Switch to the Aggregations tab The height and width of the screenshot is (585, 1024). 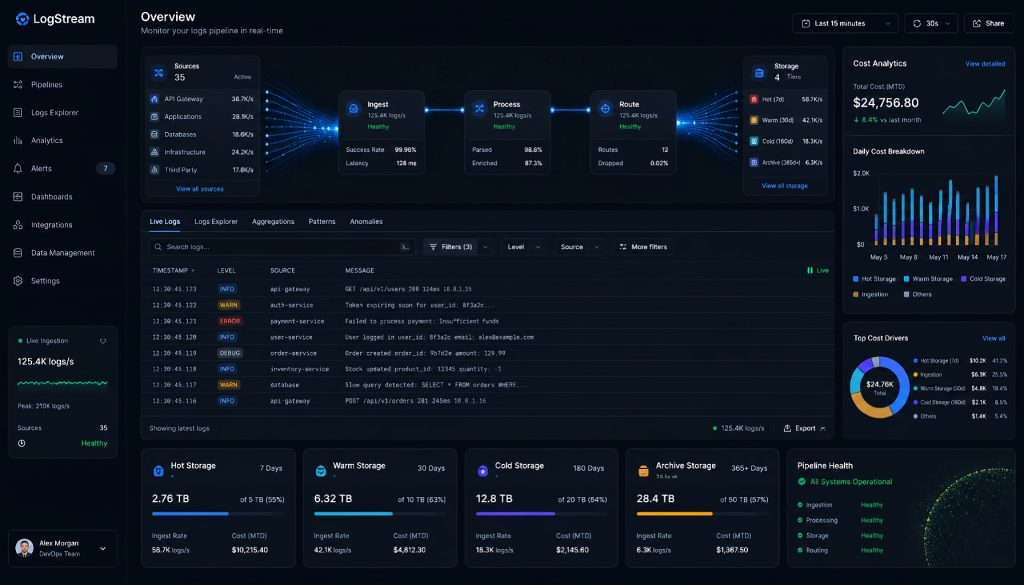tap(273, 221)
